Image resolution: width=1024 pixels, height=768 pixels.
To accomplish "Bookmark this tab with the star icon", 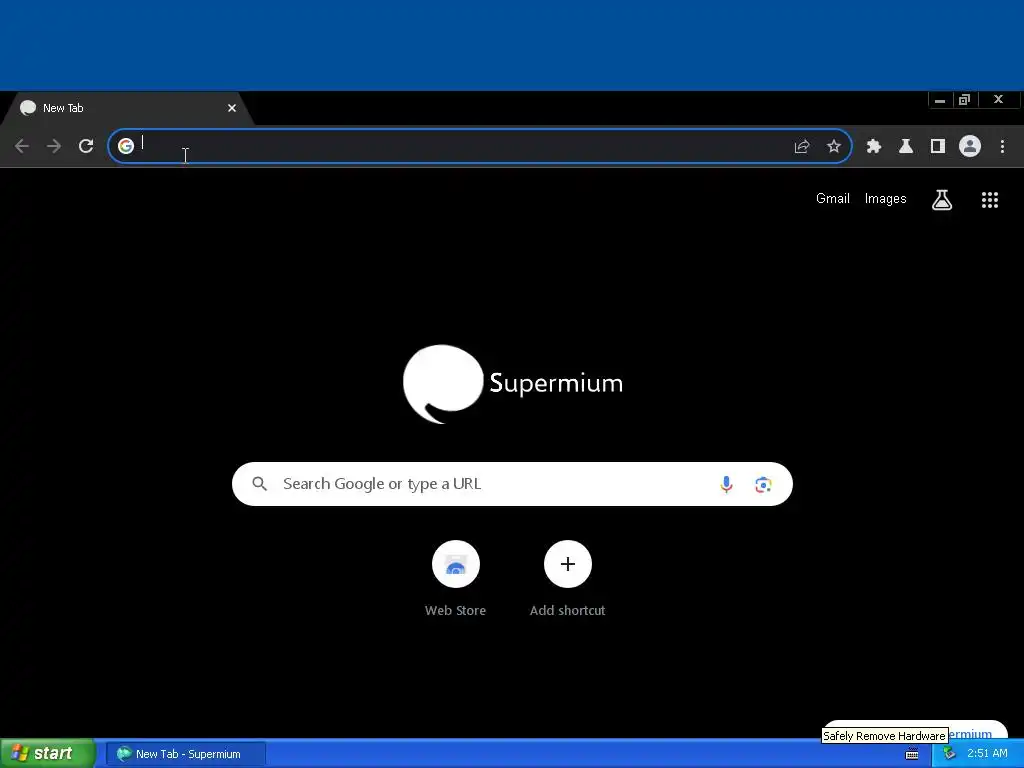I will click(x=834, y=146).
